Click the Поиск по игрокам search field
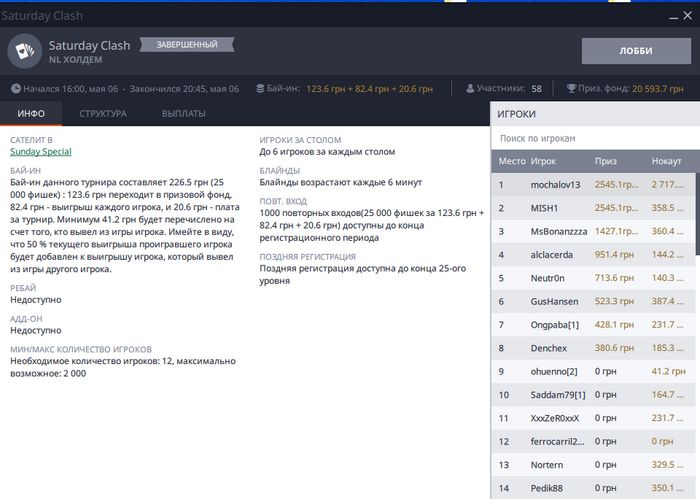Image resolution: width=700 pixels, height=499 pixels. [595, 138]
